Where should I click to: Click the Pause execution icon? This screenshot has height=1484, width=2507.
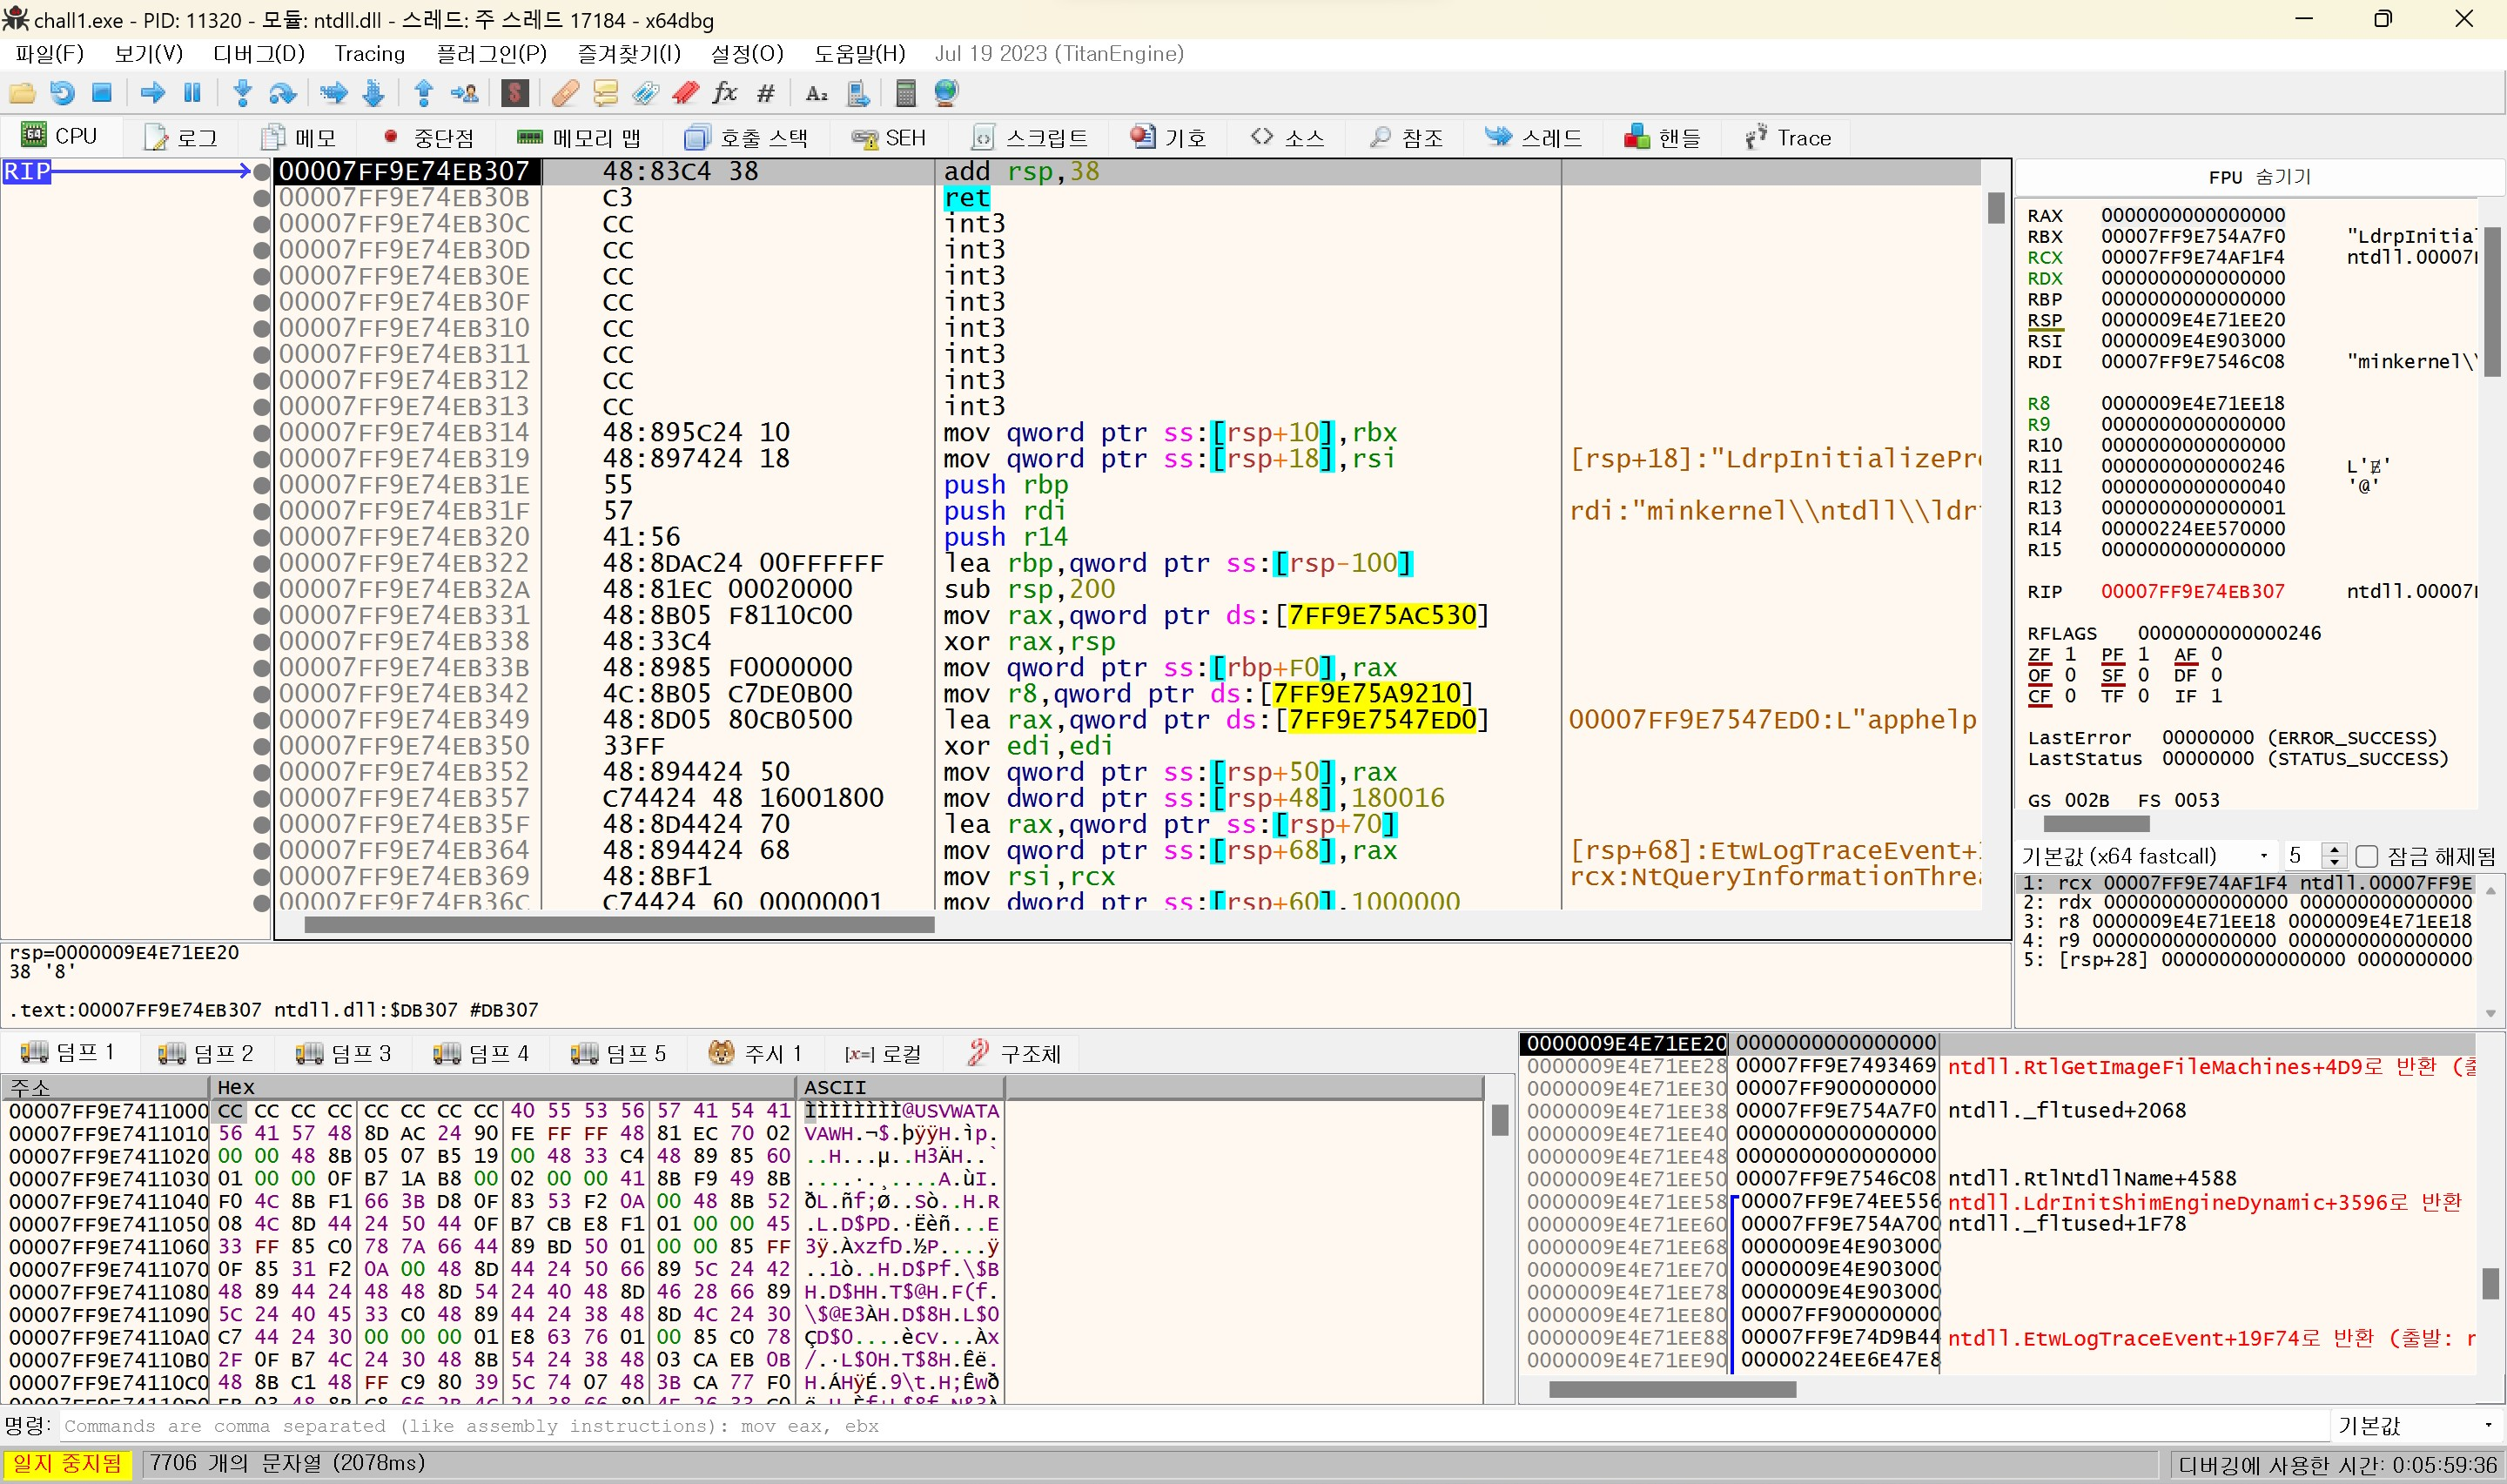point(192,93)
